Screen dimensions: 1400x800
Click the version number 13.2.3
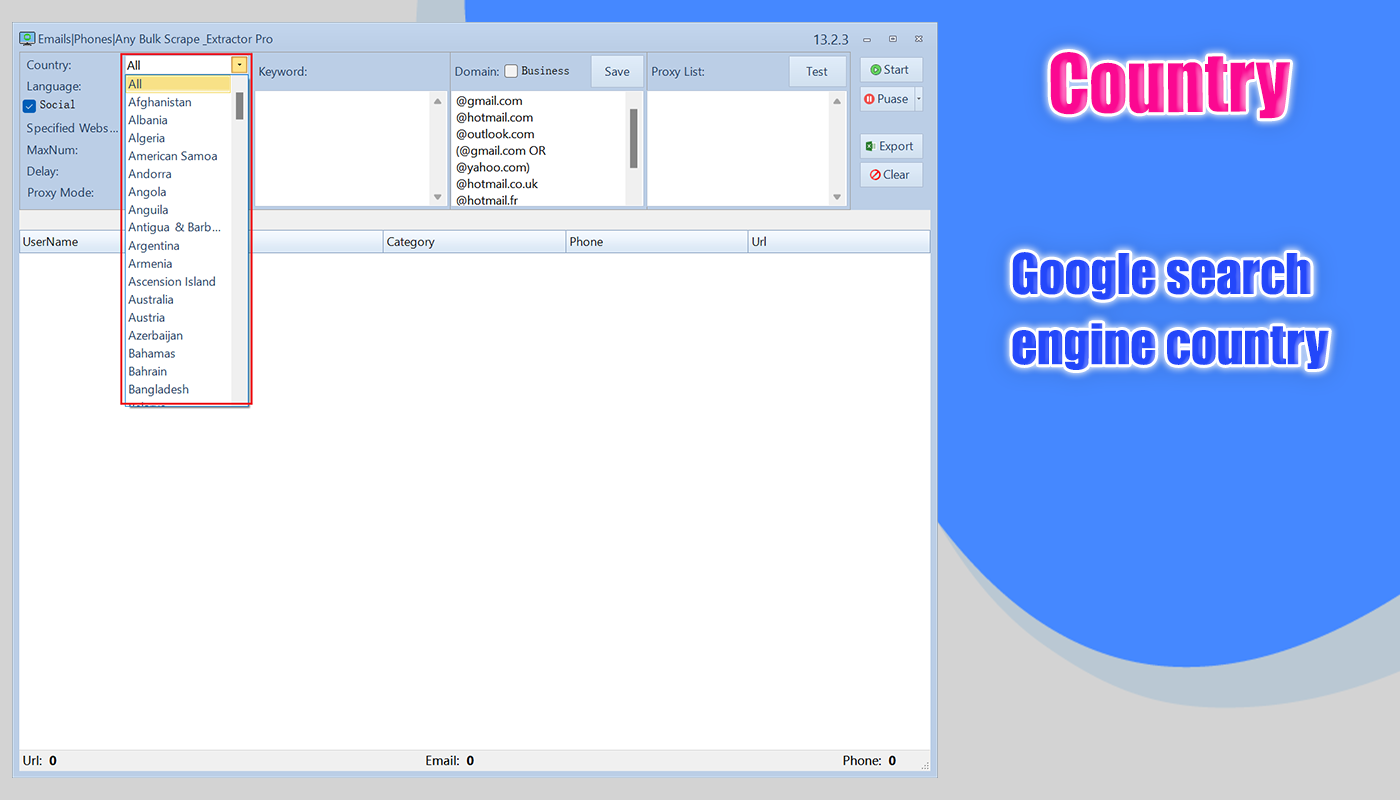point(831,40)
